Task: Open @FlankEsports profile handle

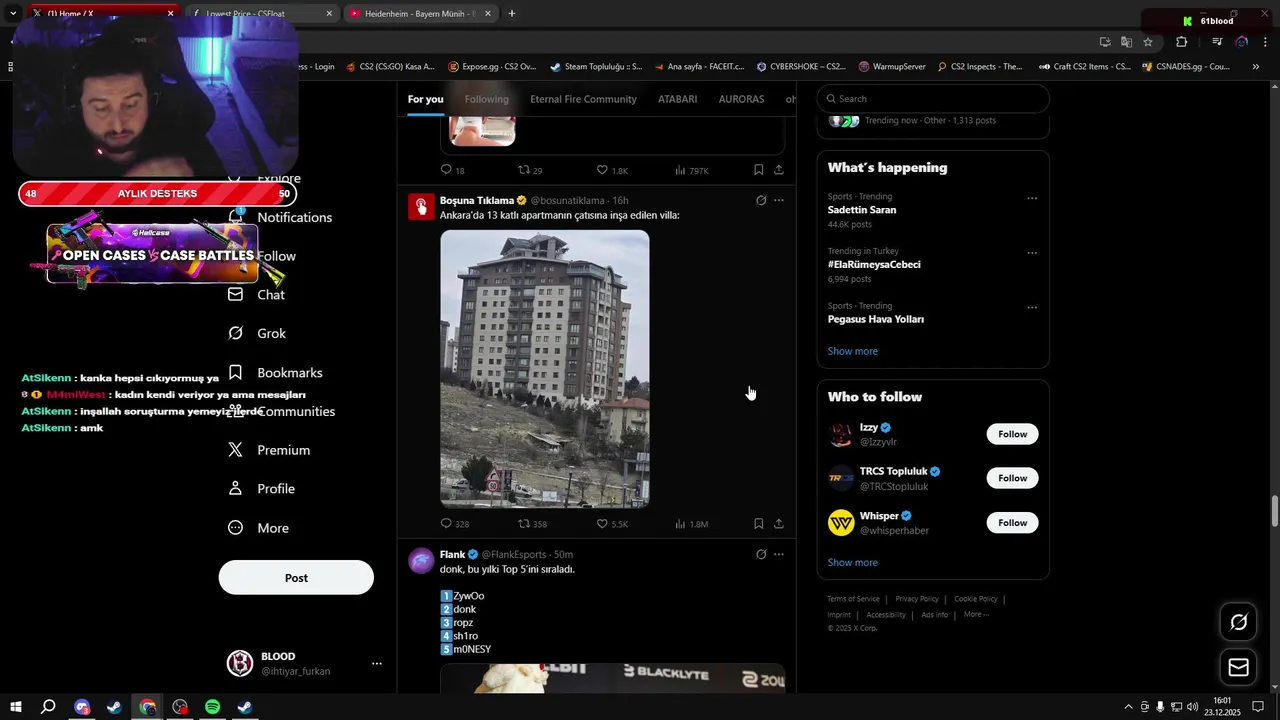Action: point(514,554)
